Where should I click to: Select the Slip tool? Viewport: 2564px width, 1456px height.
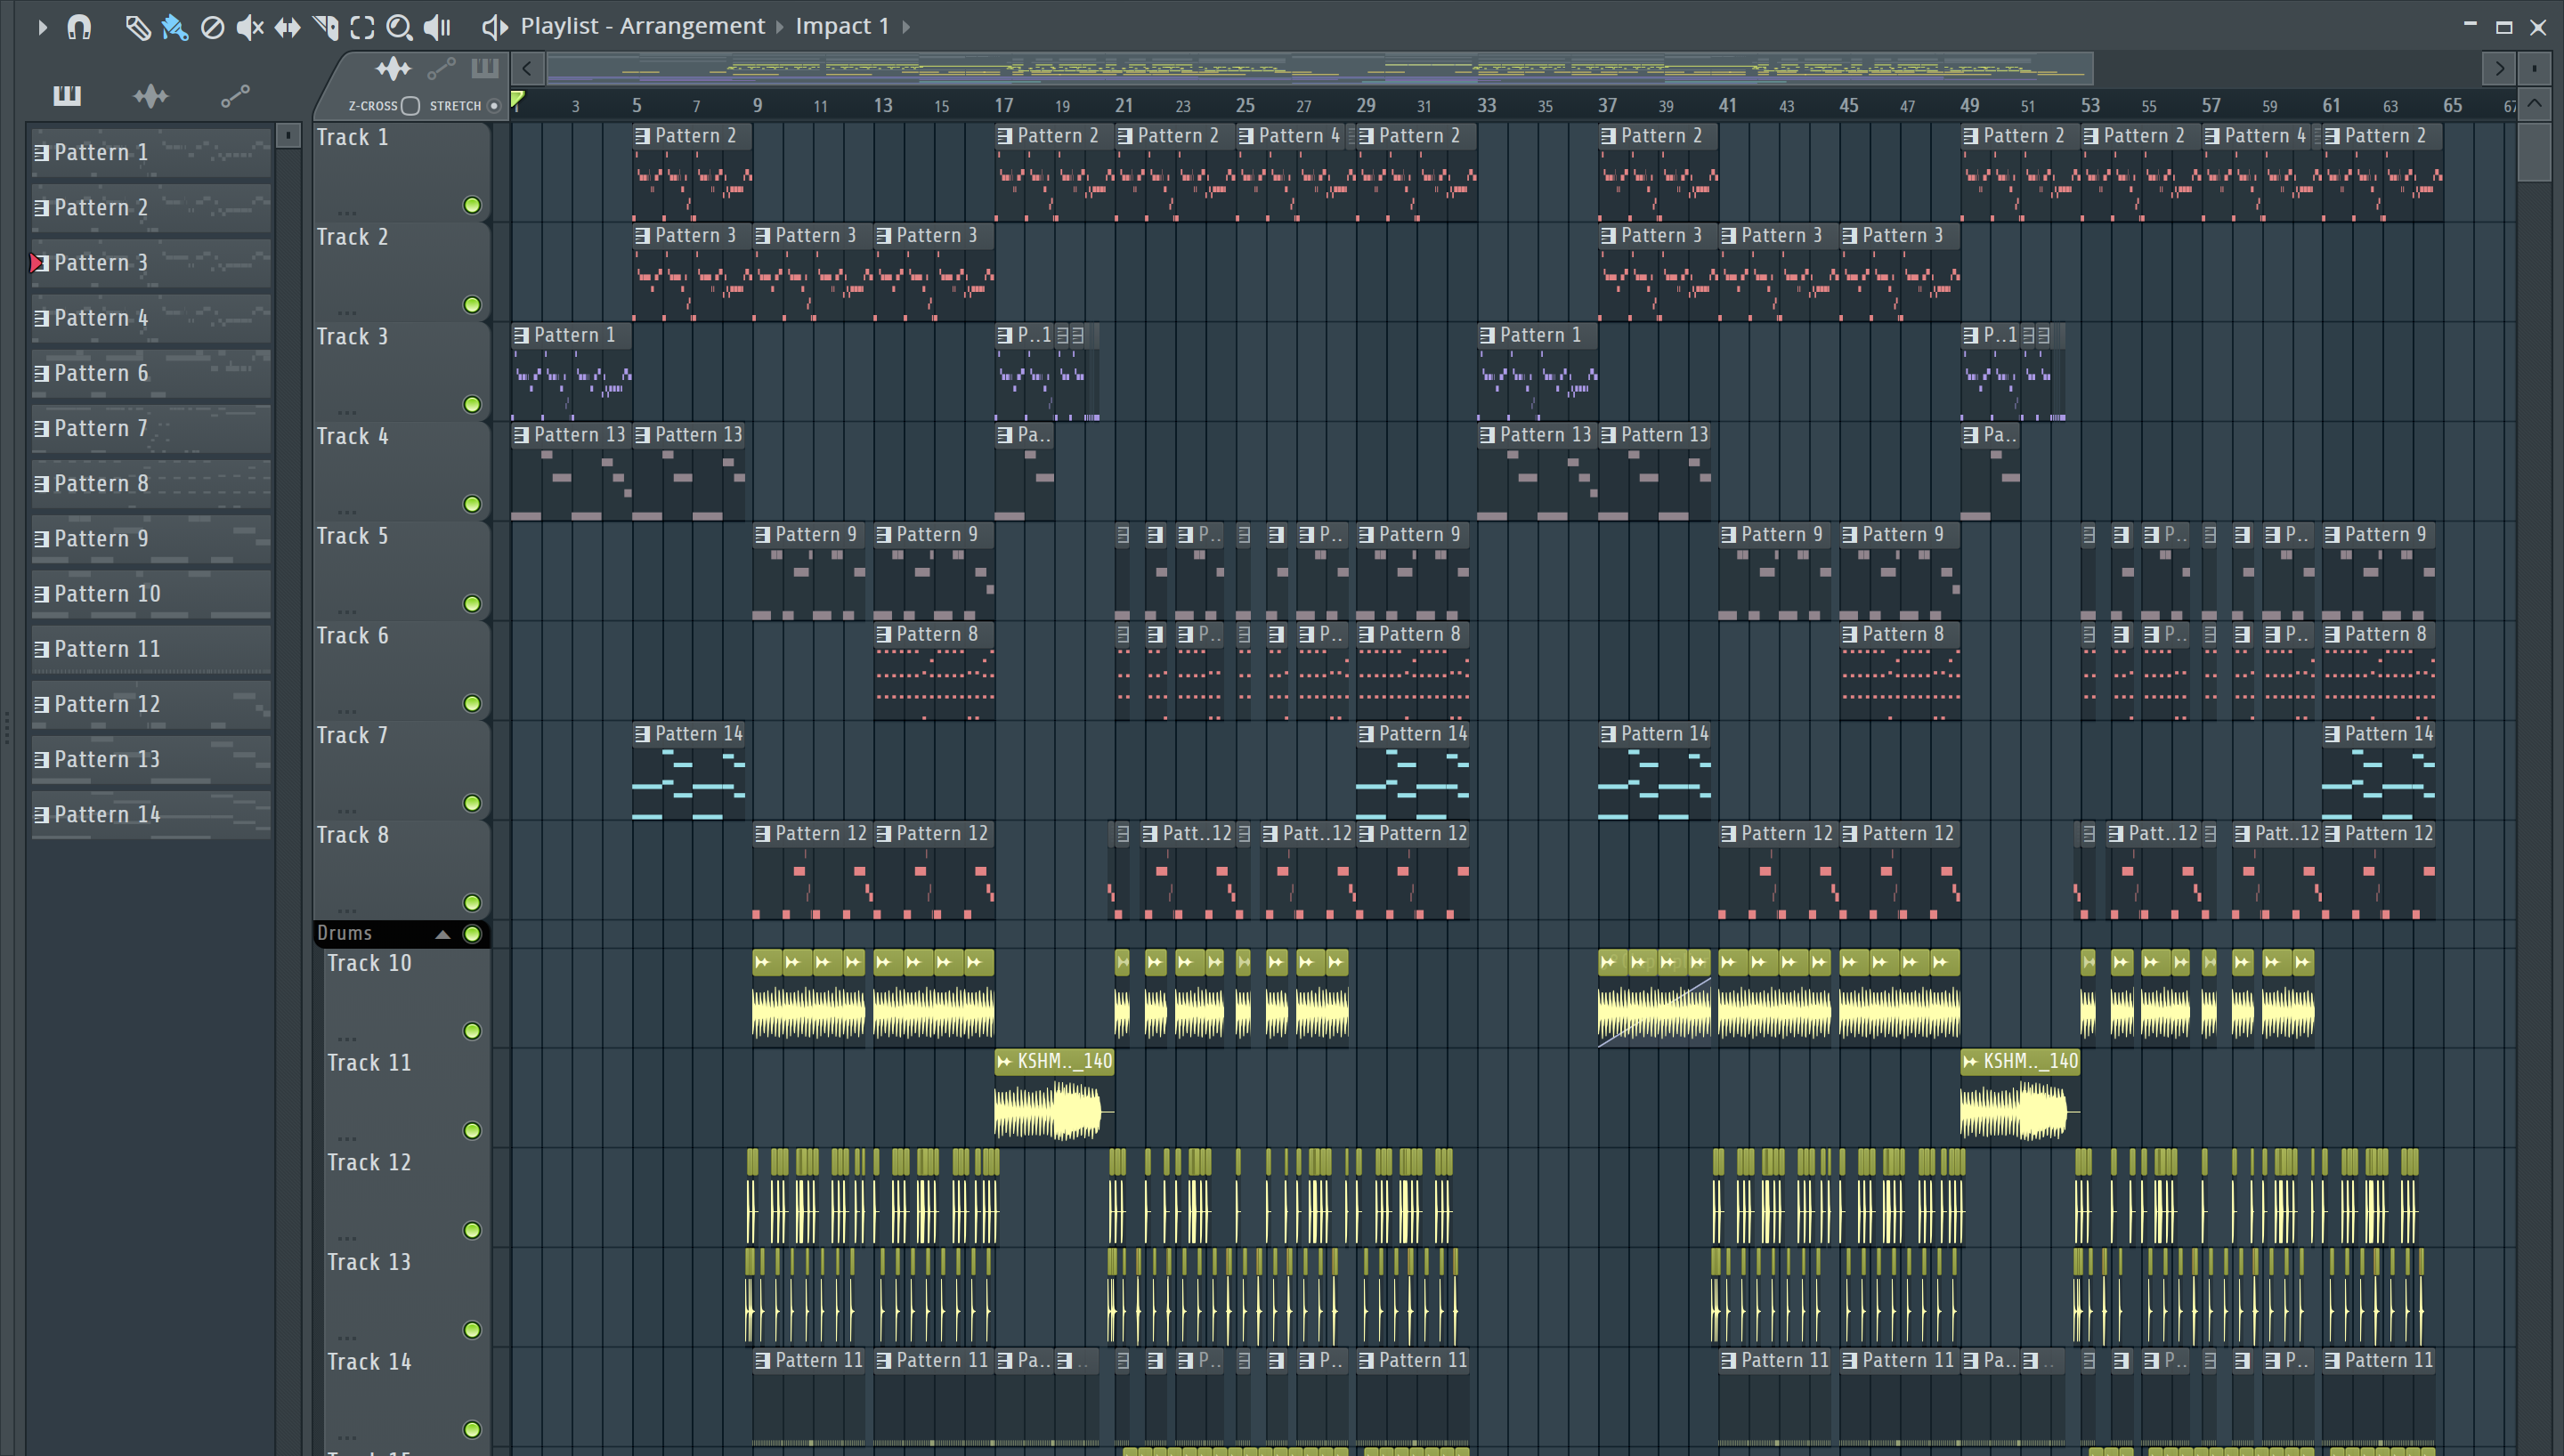point(287,27)
